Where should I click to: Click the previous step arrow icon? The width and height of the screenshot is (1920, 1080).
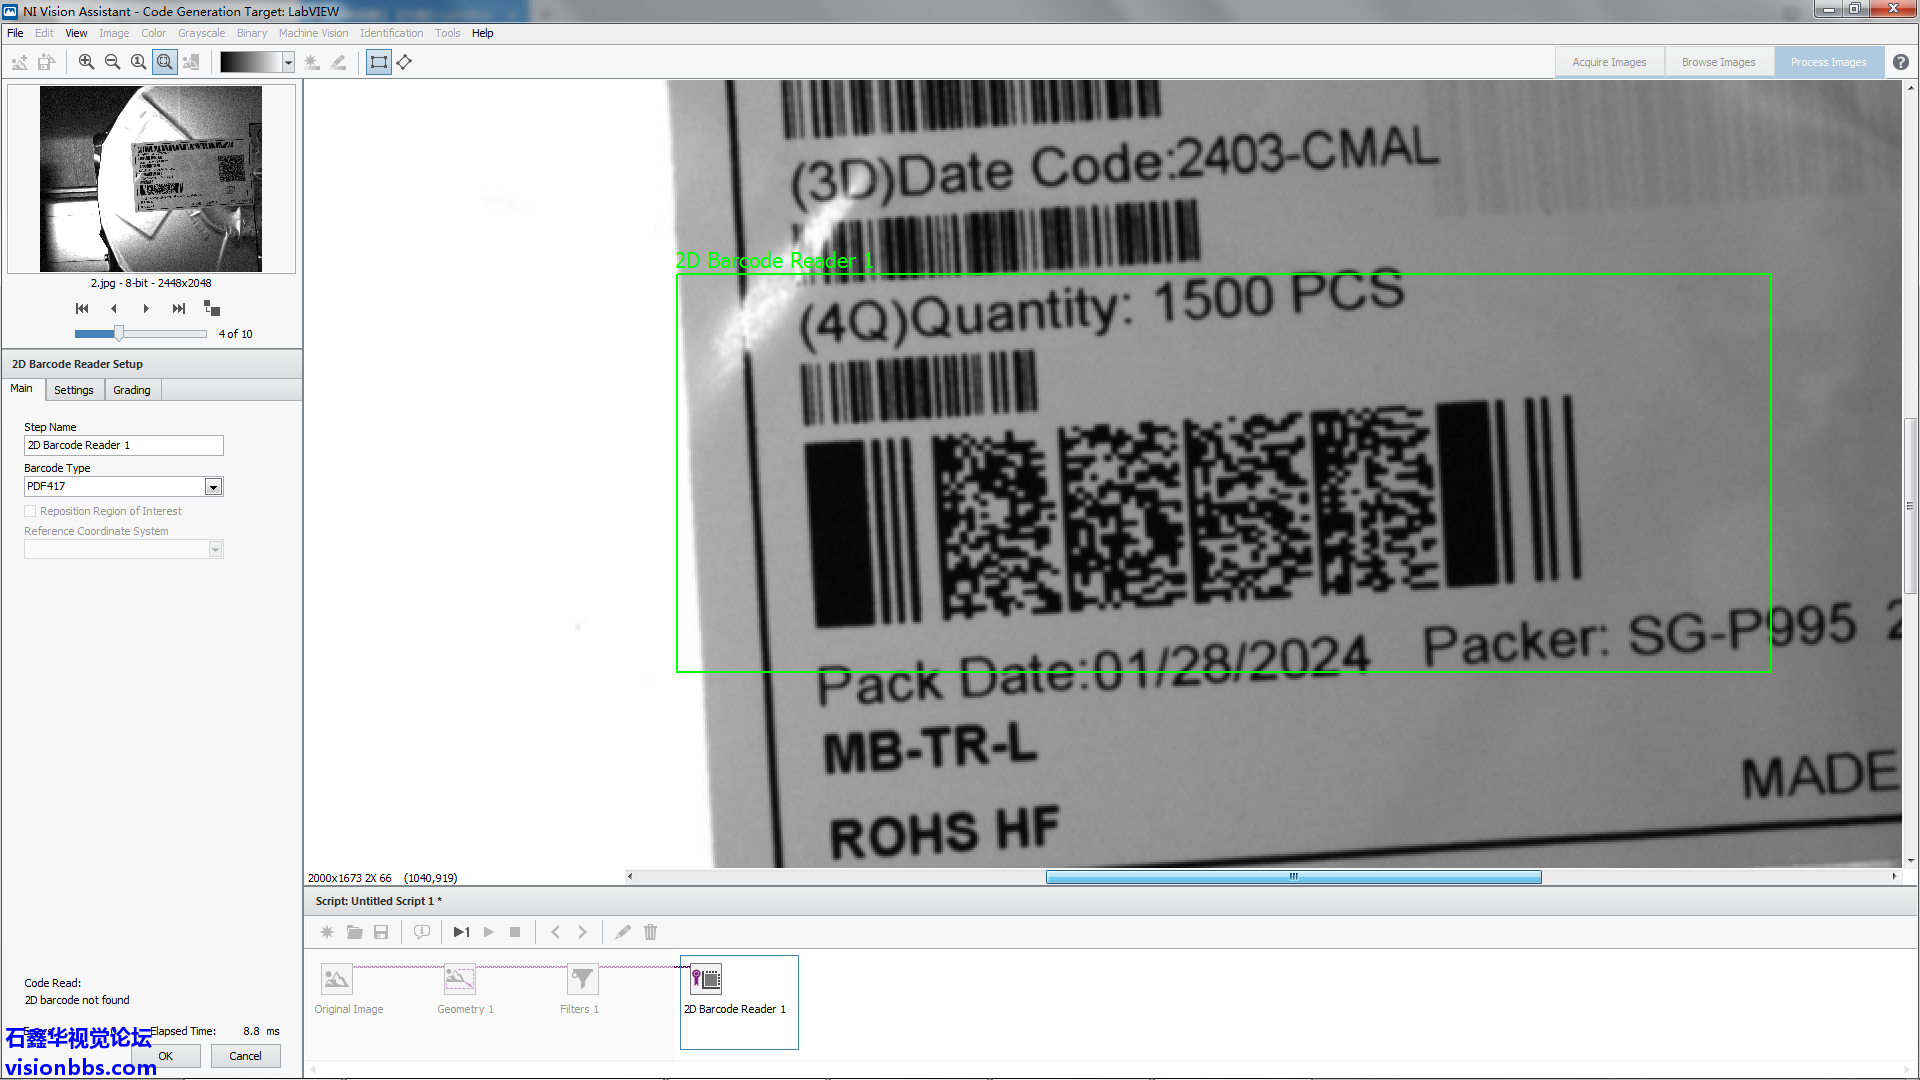click(556, 932)
